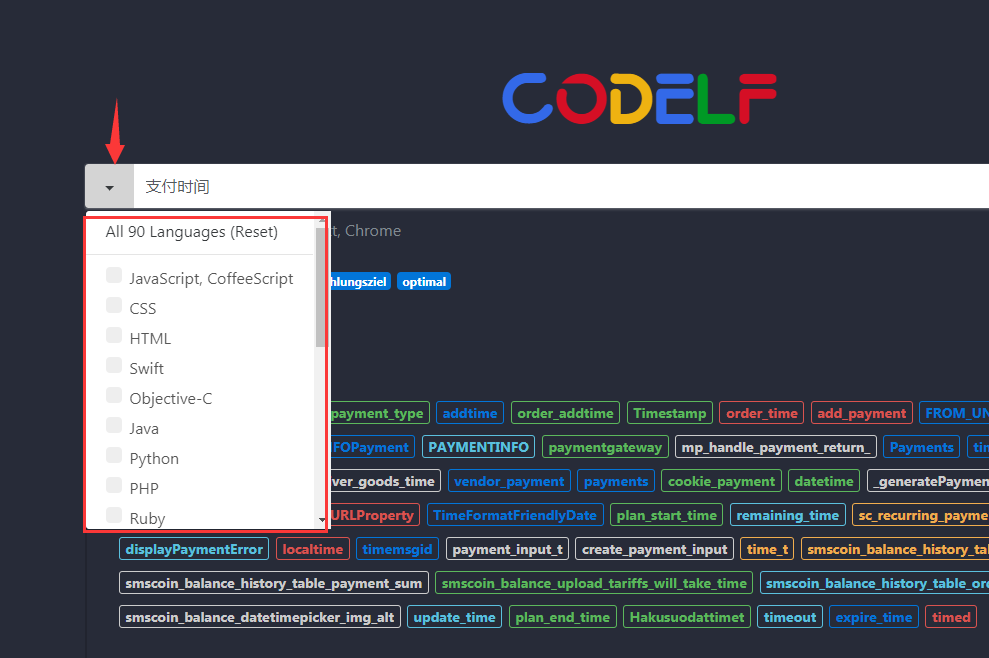This screenshot has height=658, width=989.
Task: Click the TimeFormatFriendlyDate tag
Action: coord(515,515)
